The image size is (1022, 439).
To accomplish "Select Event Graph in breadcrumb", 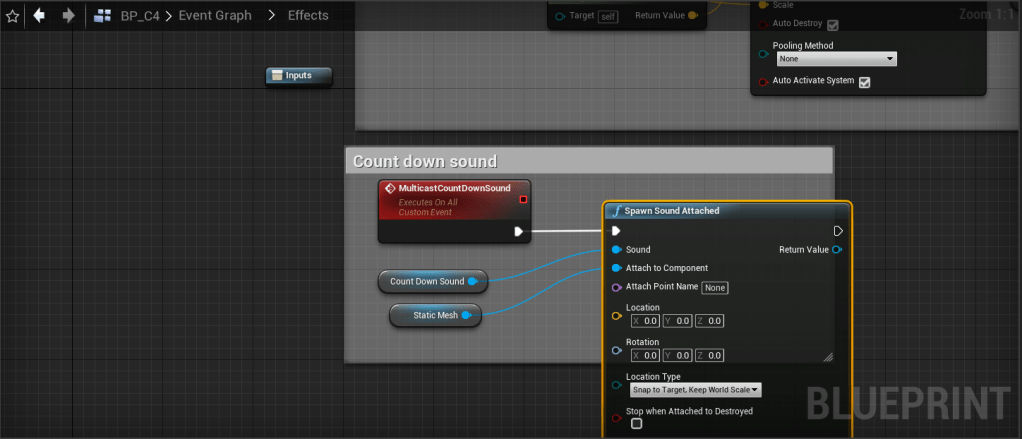I will (x=215, y=15).
